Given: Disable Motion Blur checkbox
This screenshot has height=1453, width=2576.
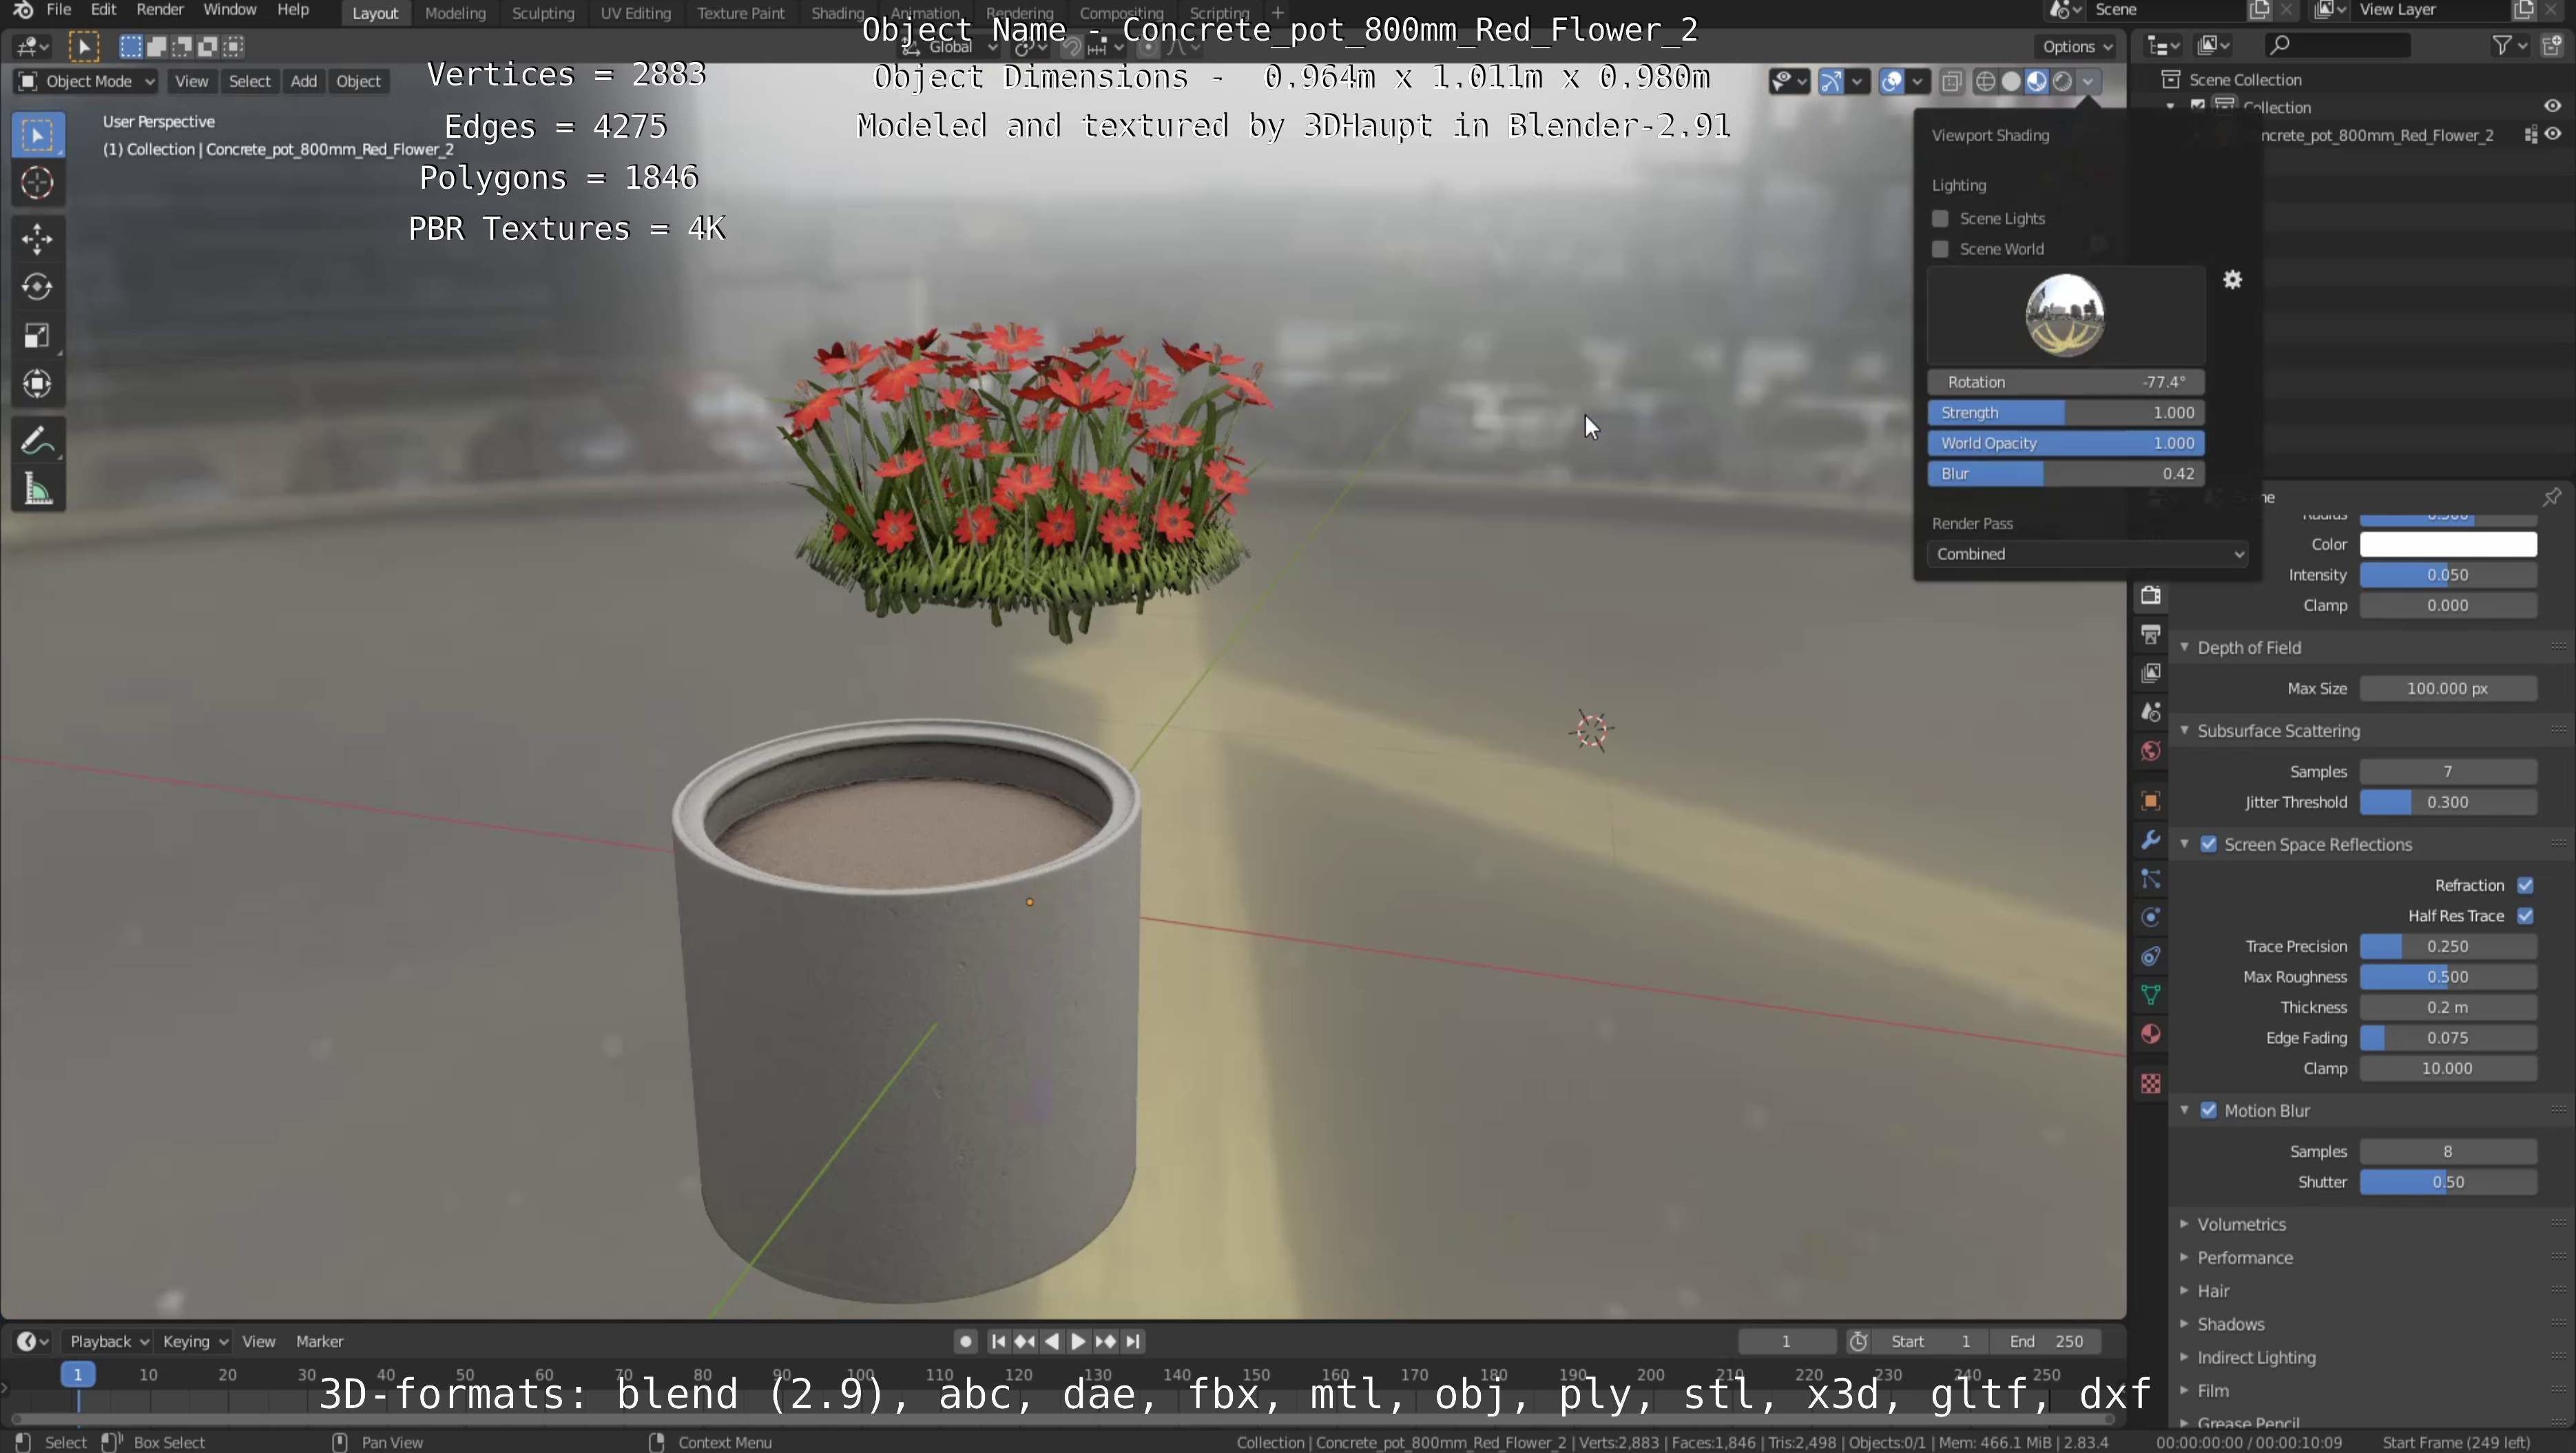Looking at the screenshot, I should (x=2208, y=1110).
